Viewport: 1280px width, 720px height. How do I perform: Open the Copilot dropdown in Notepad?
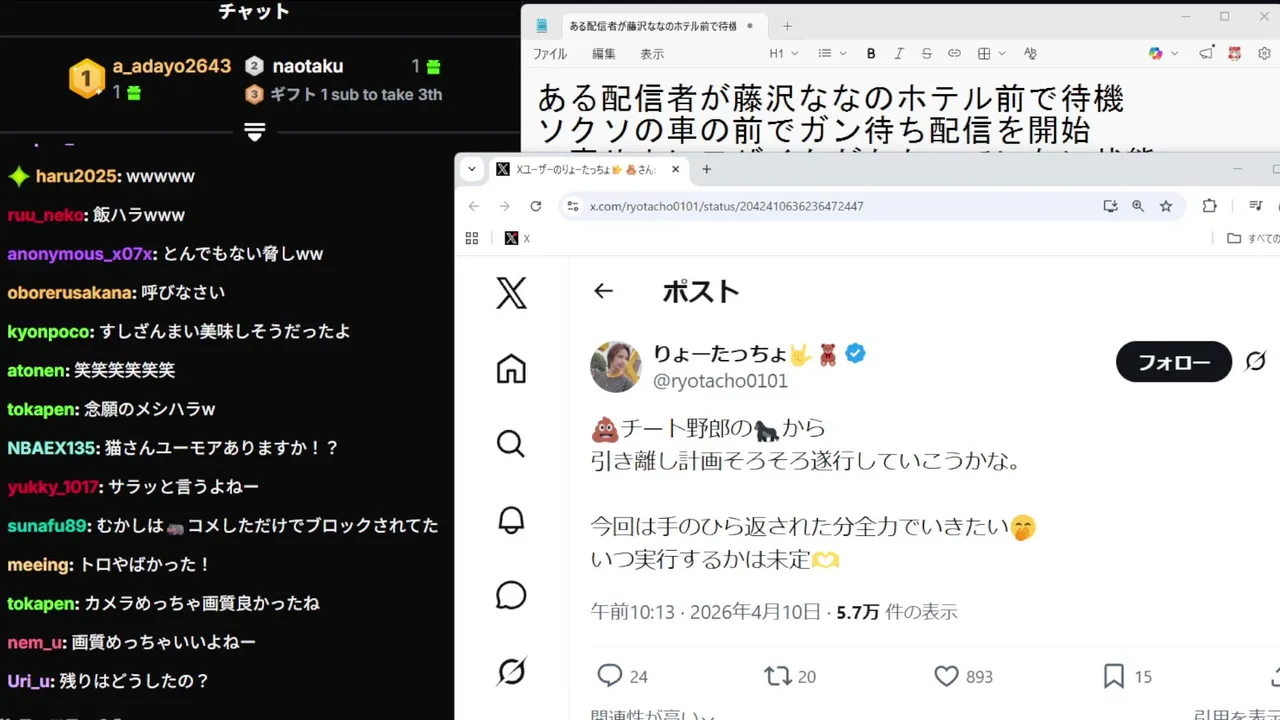click(1163, 54)
